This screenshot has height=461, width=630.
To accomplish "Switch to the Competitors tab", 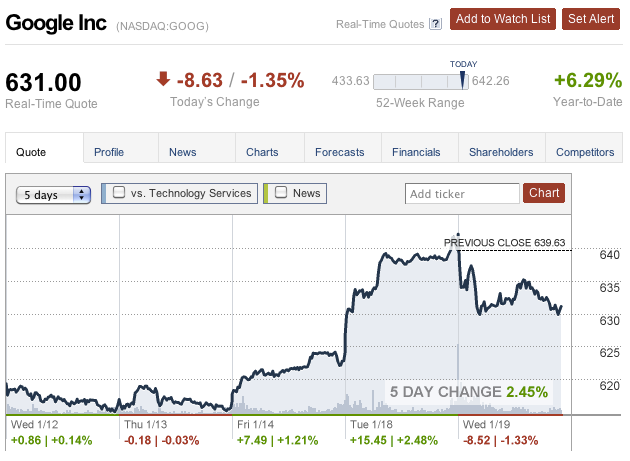I will (584, 152).
